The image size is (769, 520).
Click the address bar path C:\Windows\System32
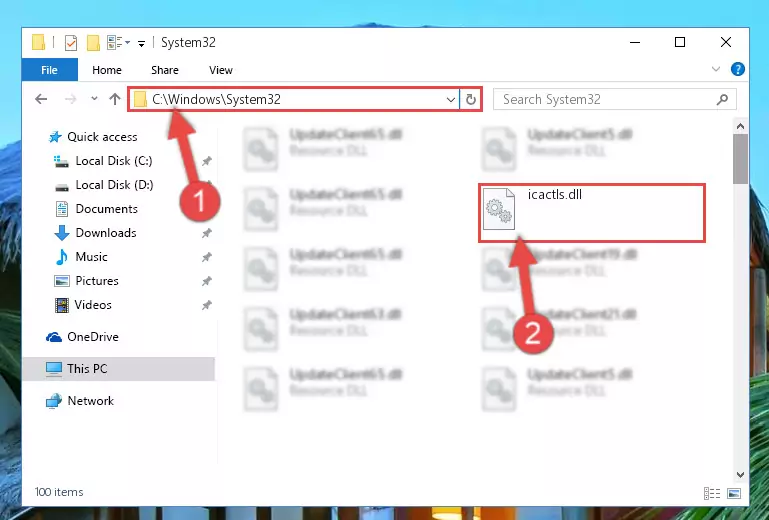click(216, 100)
